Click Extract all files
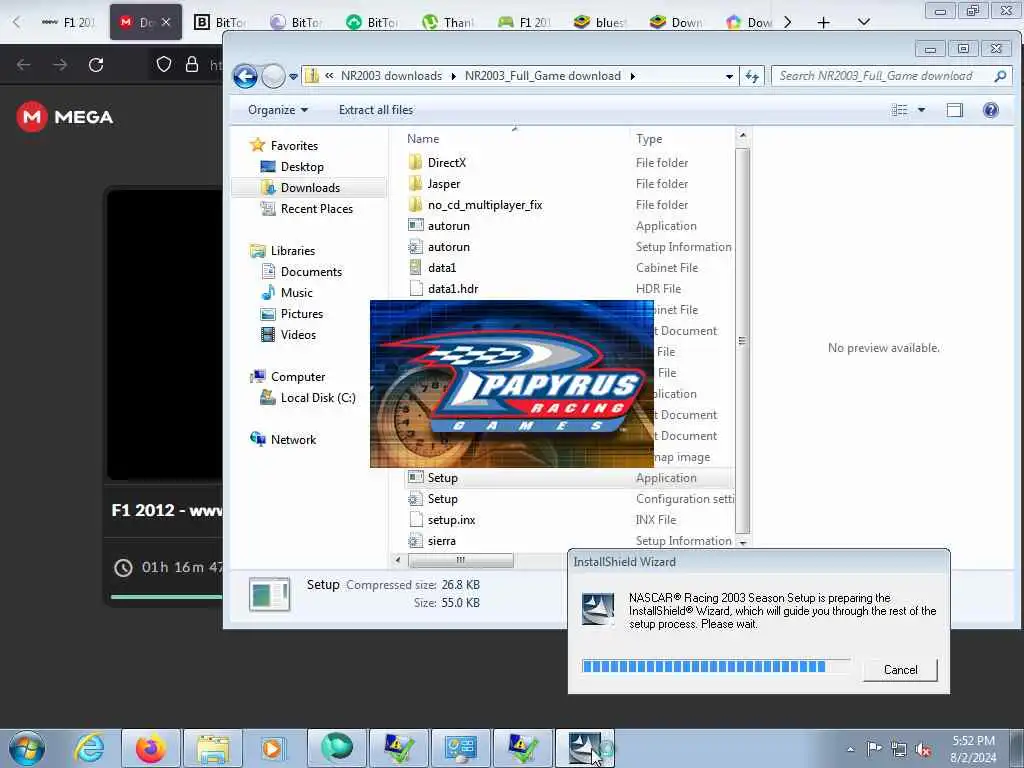The width and height of the screenshot is (1024, 768). tap(376, 110)
